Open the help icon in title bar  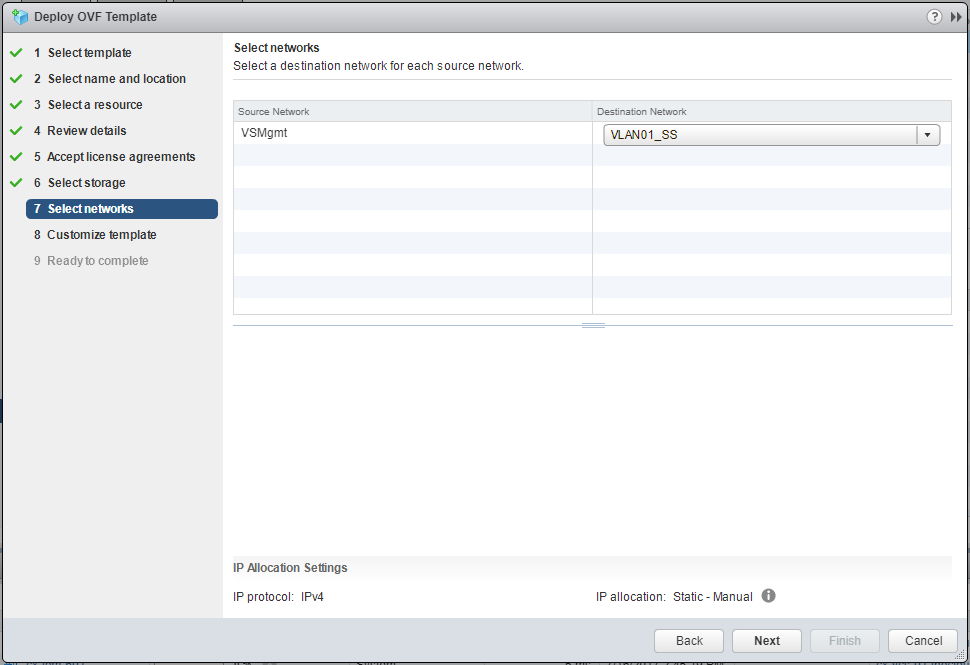click(x=934, y=16)
